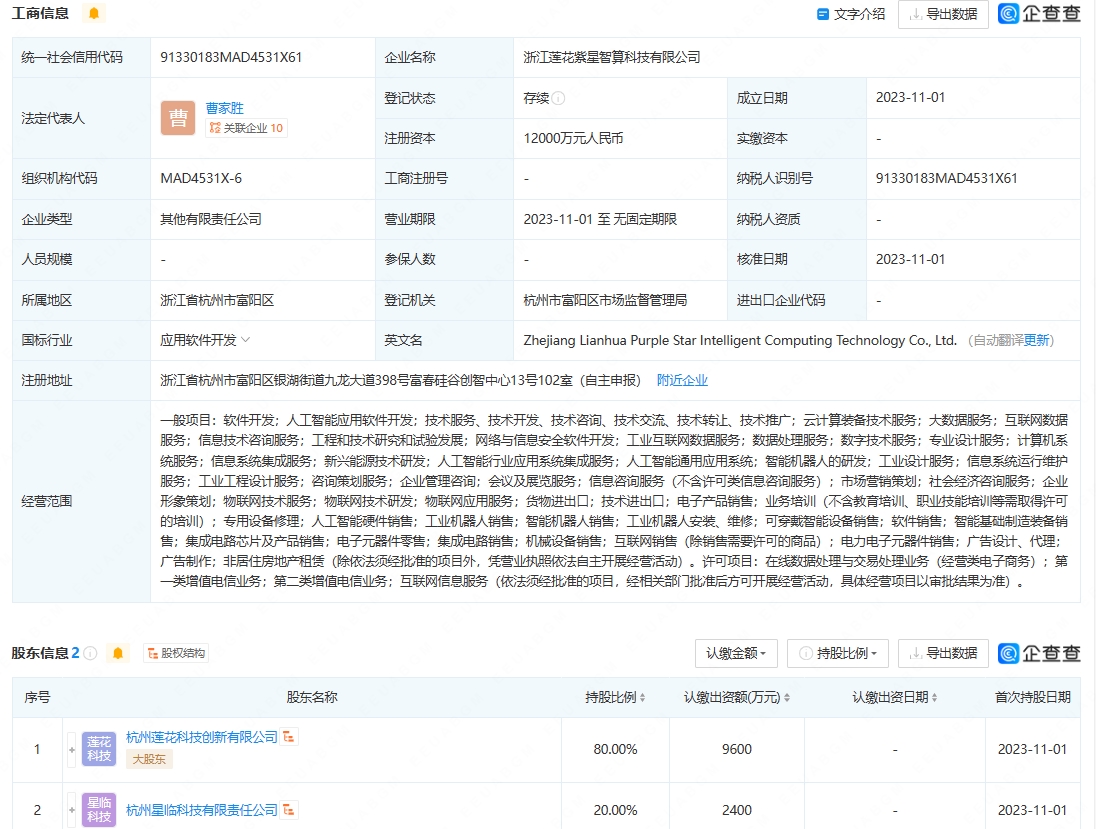Click 2023-11-01 至 无固定期限 business term
Image resolution: width=1096 pixels, height=829 pixels.
click(x=600, y=219)
